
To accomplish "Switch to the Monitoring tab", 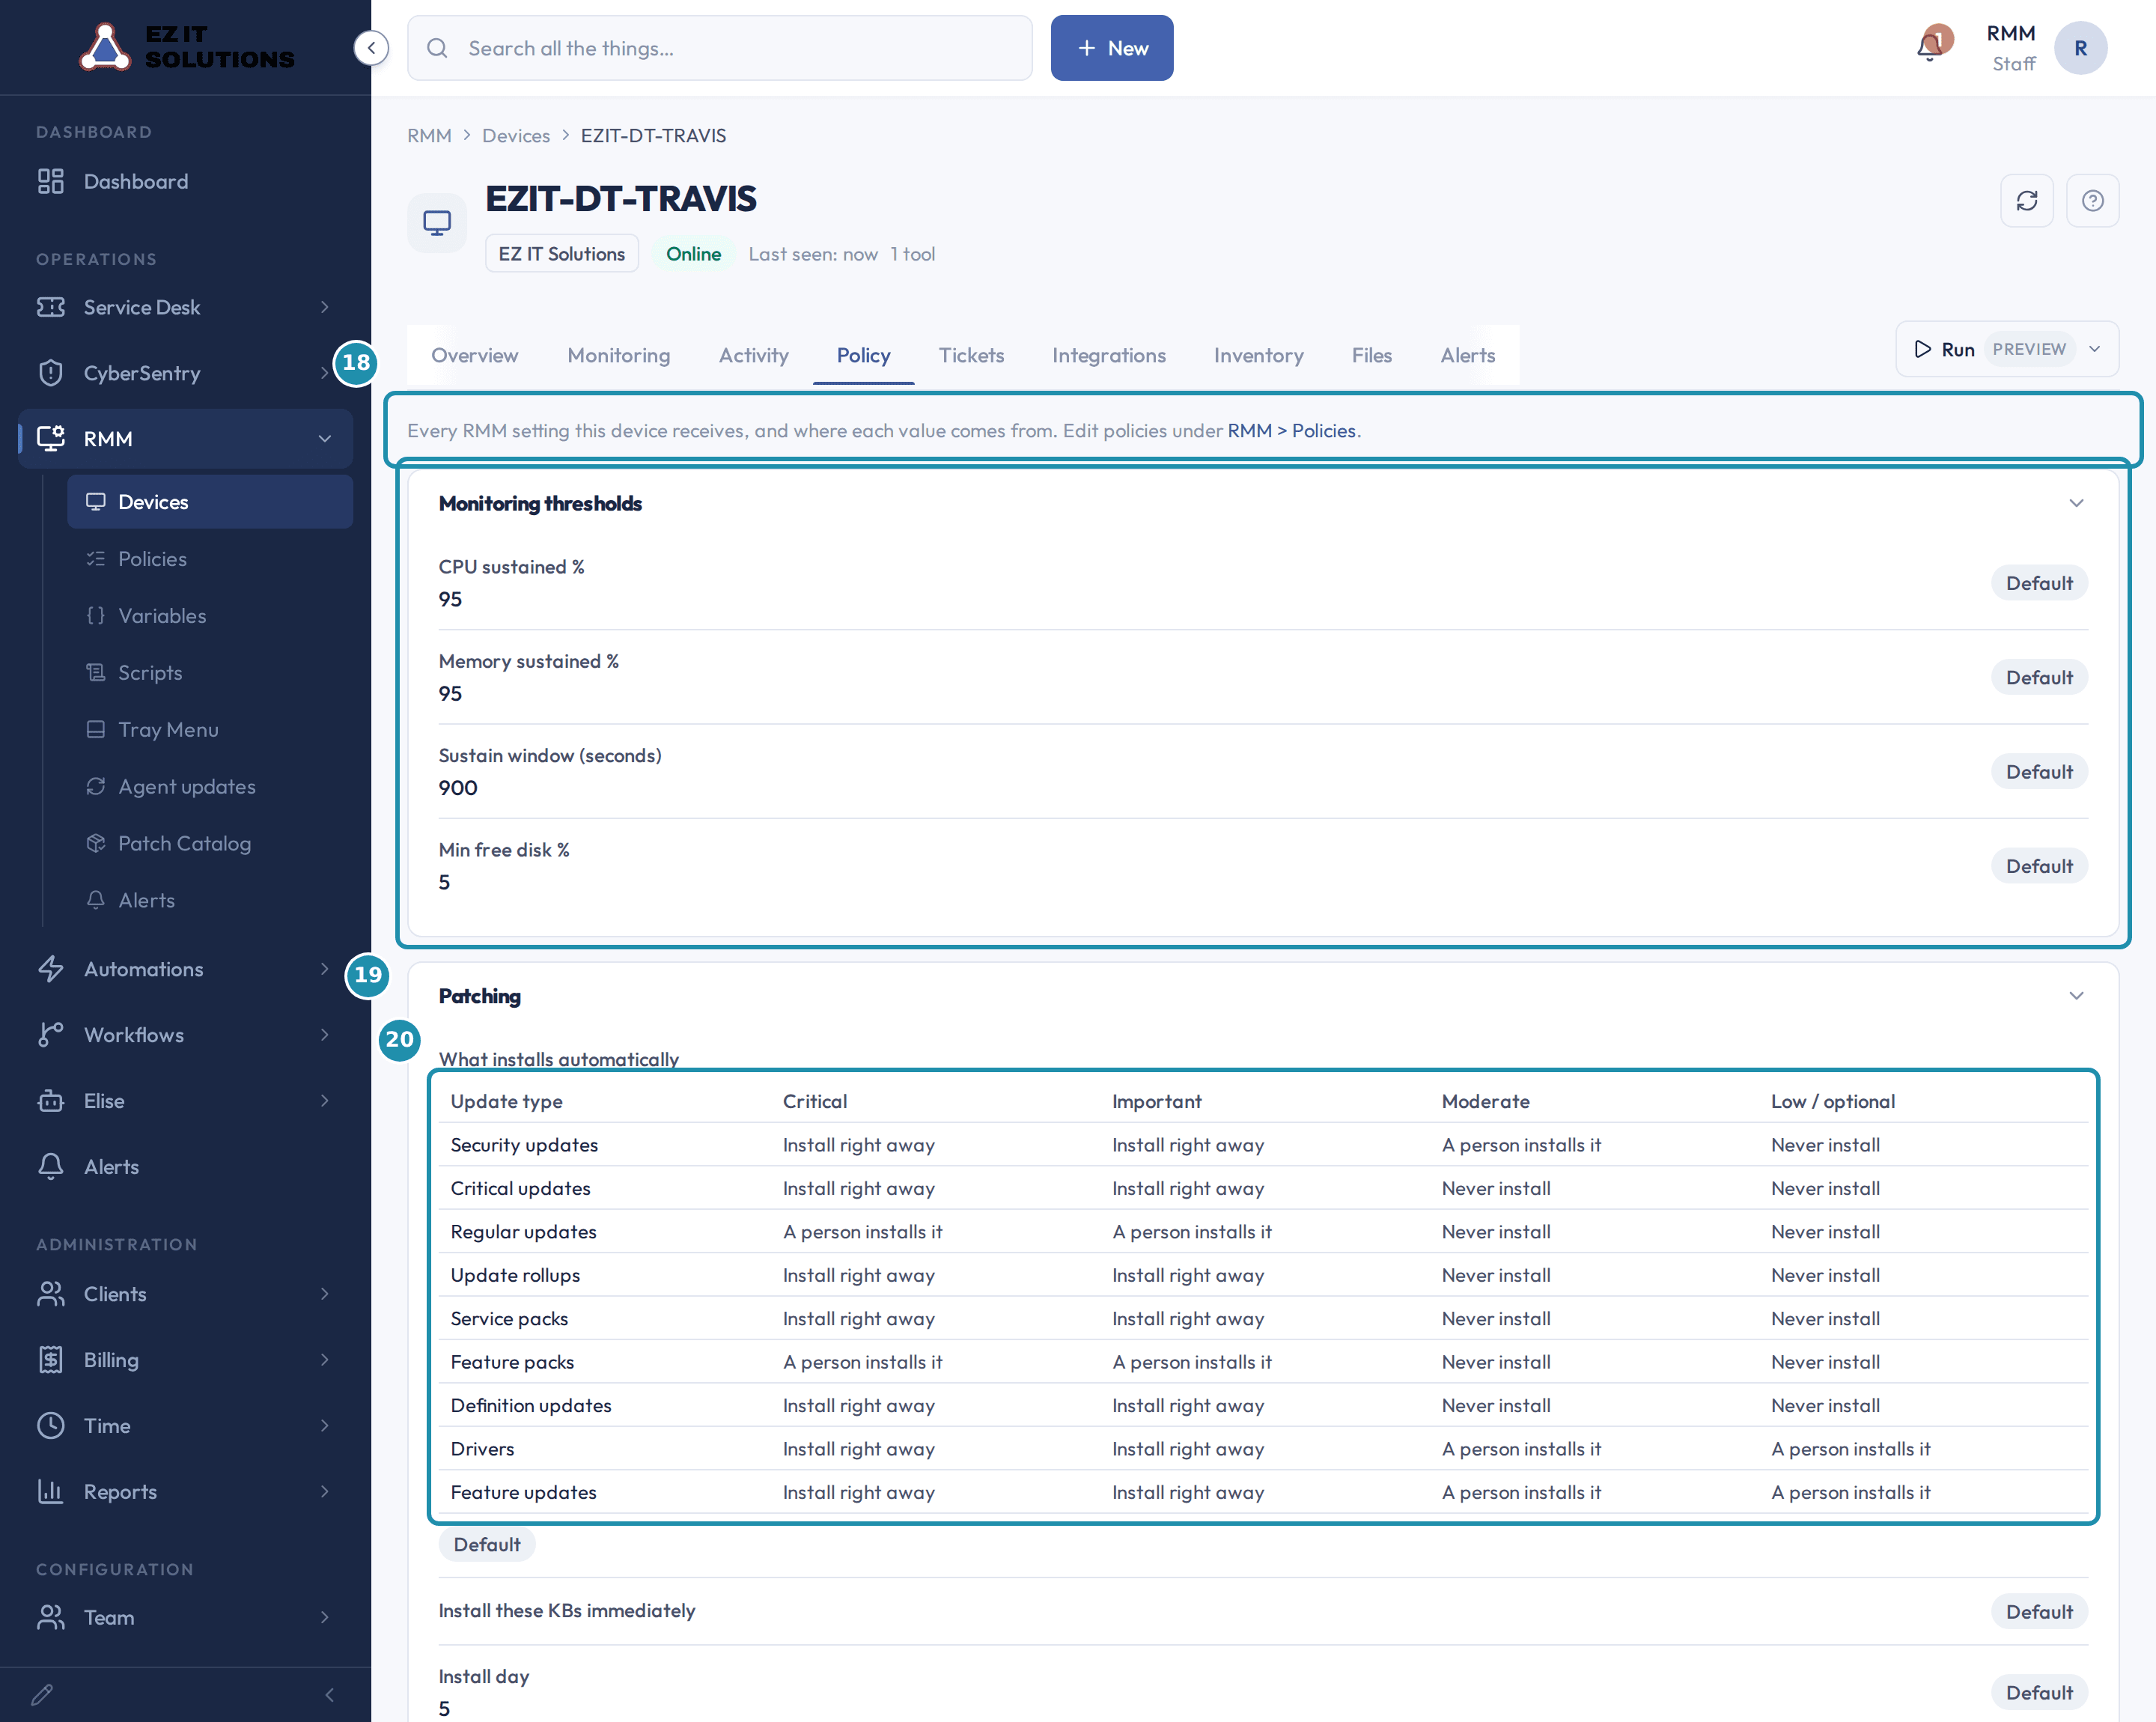I will click(618, 355).
